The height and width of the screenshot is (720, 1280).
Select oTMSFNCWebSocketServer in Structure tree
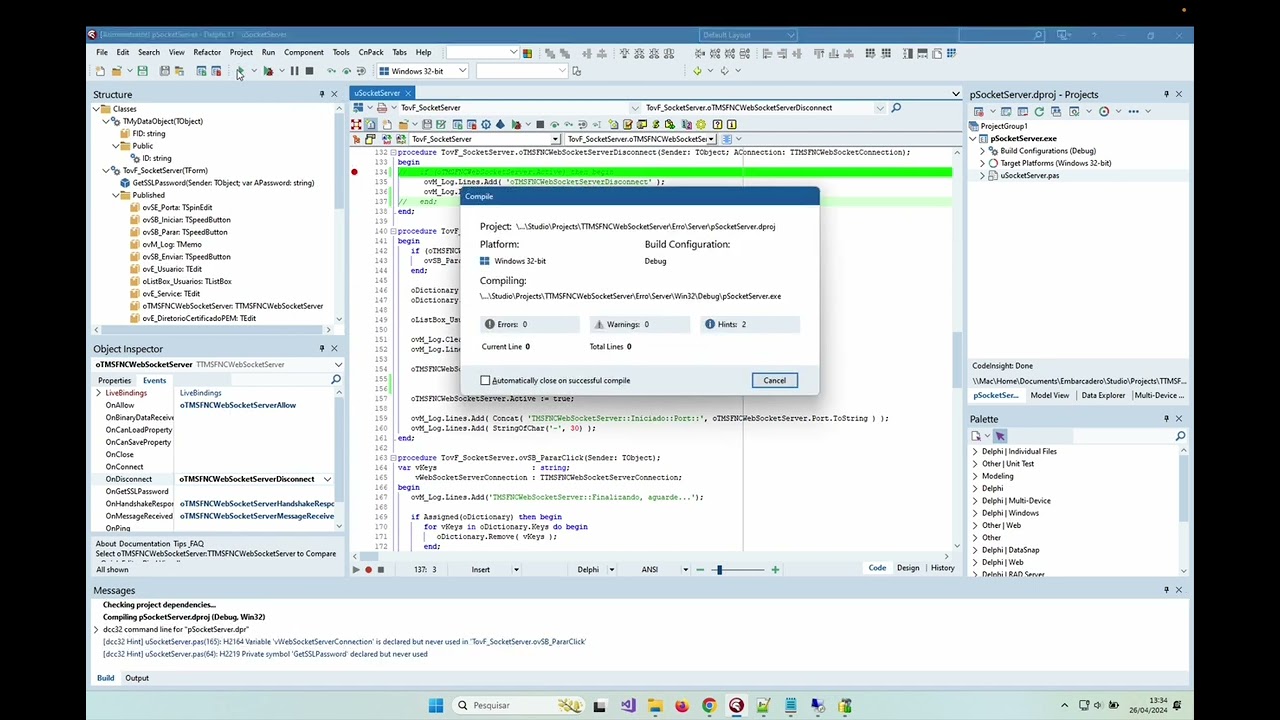[x=232, y=306]
